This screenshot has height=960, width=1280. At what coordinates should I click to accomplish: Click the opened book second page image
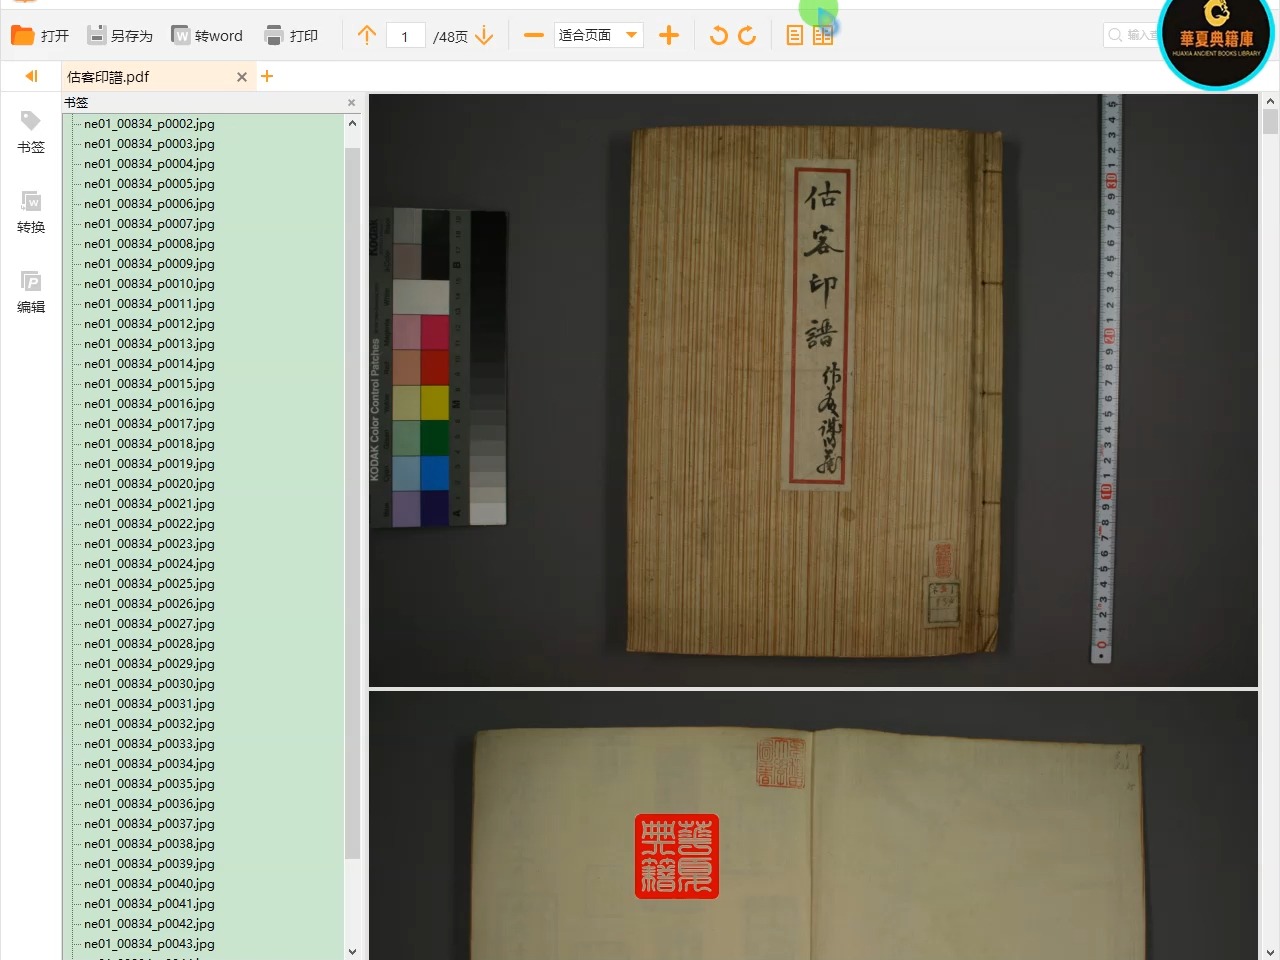(813, 825)
